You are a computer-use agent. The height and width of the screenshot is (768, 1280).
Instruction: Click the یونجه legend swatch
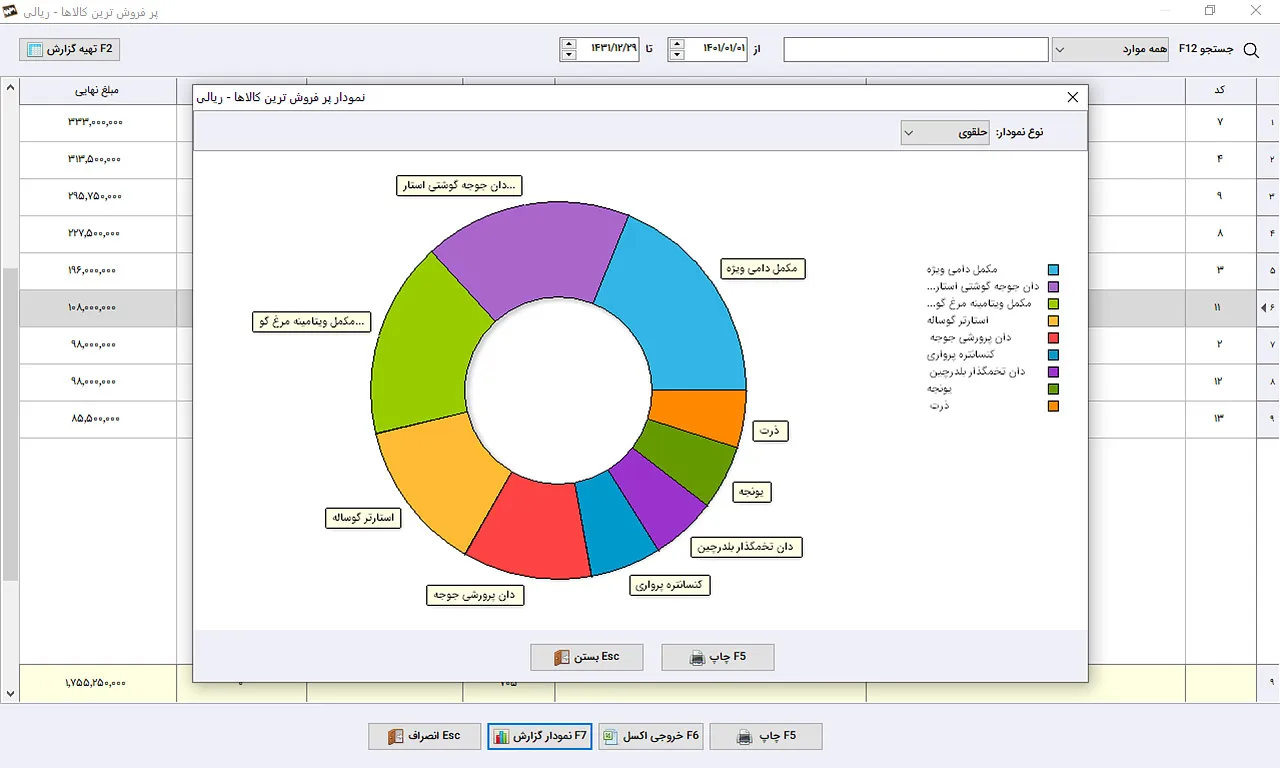point(1053,389)
